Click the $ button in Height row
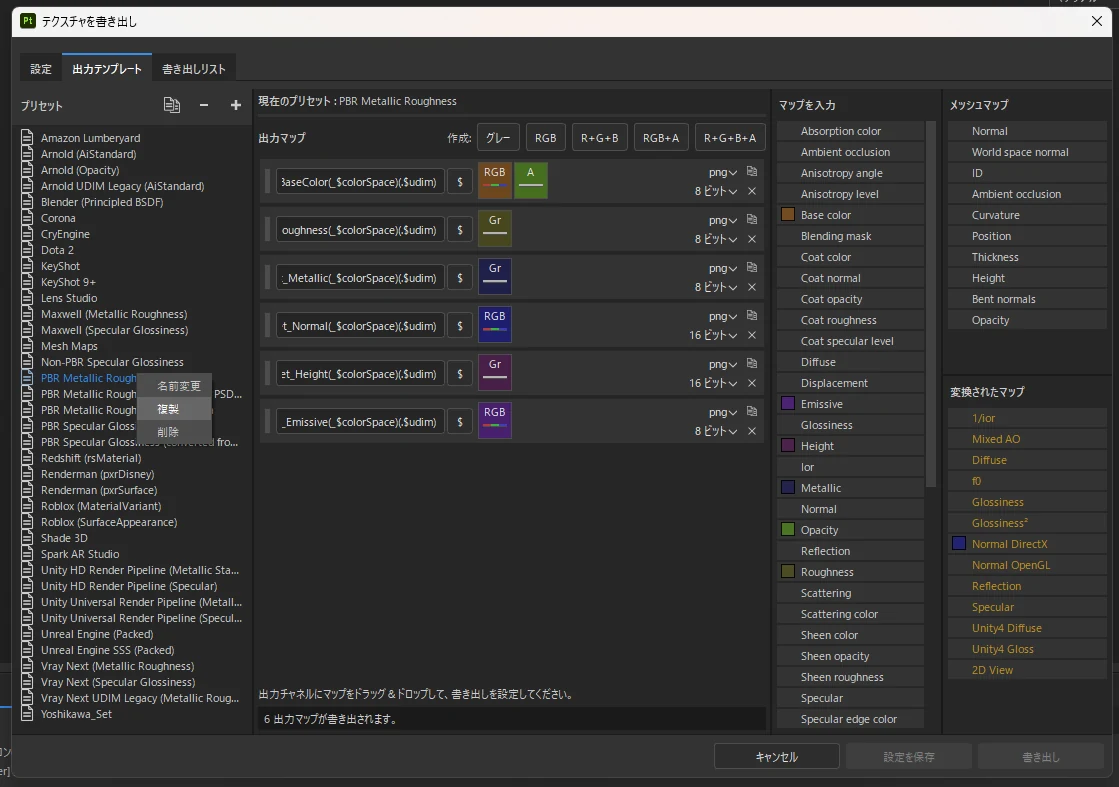 coord(460,373)
